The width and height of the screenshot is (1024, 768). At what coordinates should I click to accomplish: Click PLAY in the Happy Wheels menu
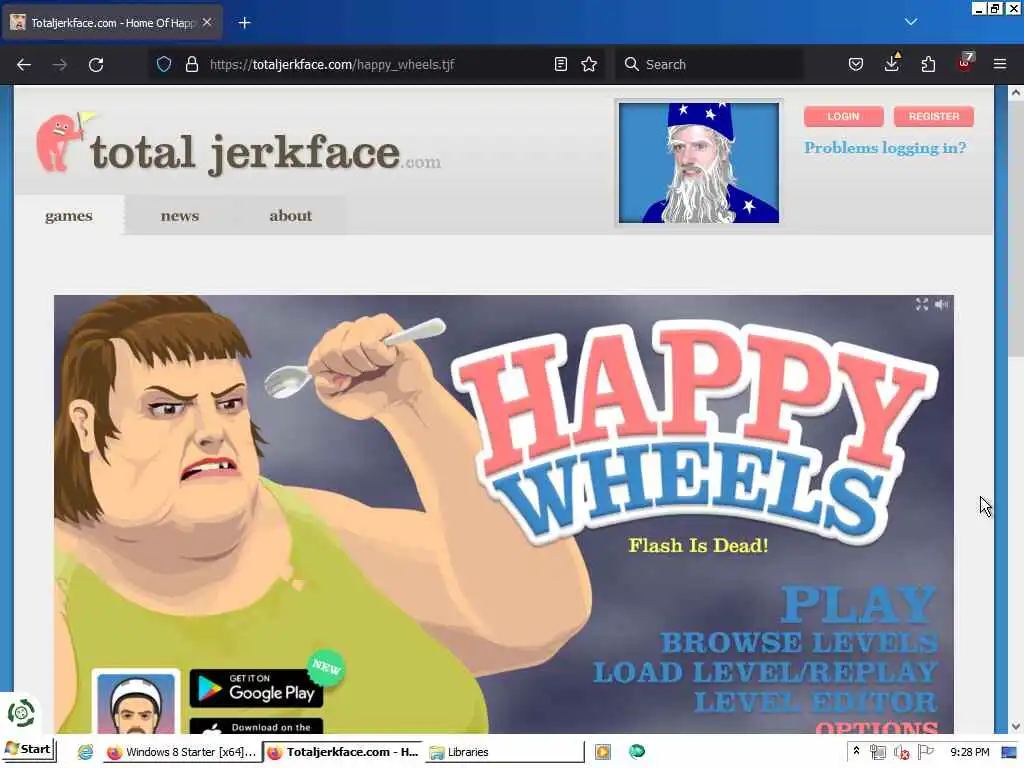coord(859,604)
